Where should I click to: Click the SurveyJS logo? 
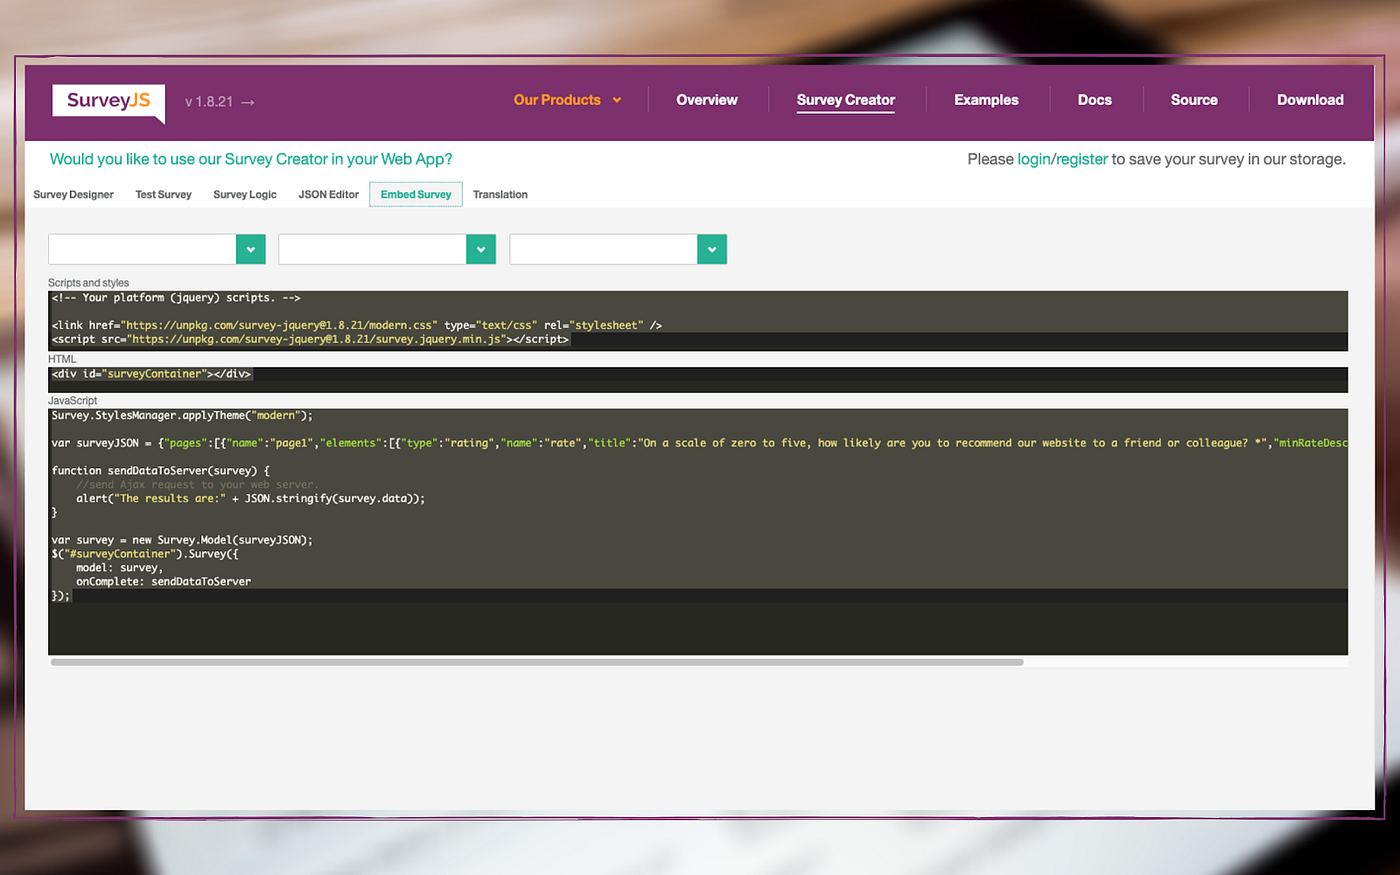pos(108,101)
